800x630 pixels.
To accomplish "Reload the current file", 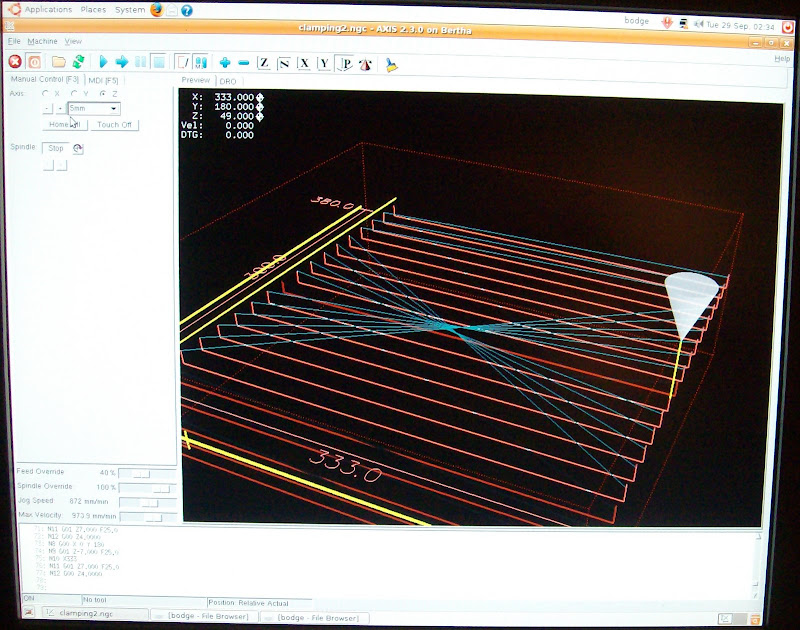I will pos(77,62).
